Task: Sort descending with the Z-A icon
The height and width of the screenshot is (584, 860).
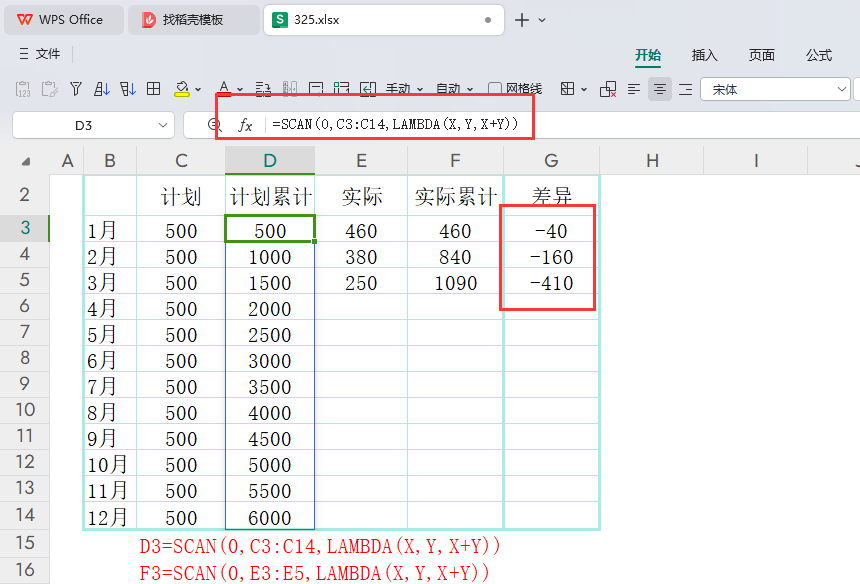Action: pos(128,89)
